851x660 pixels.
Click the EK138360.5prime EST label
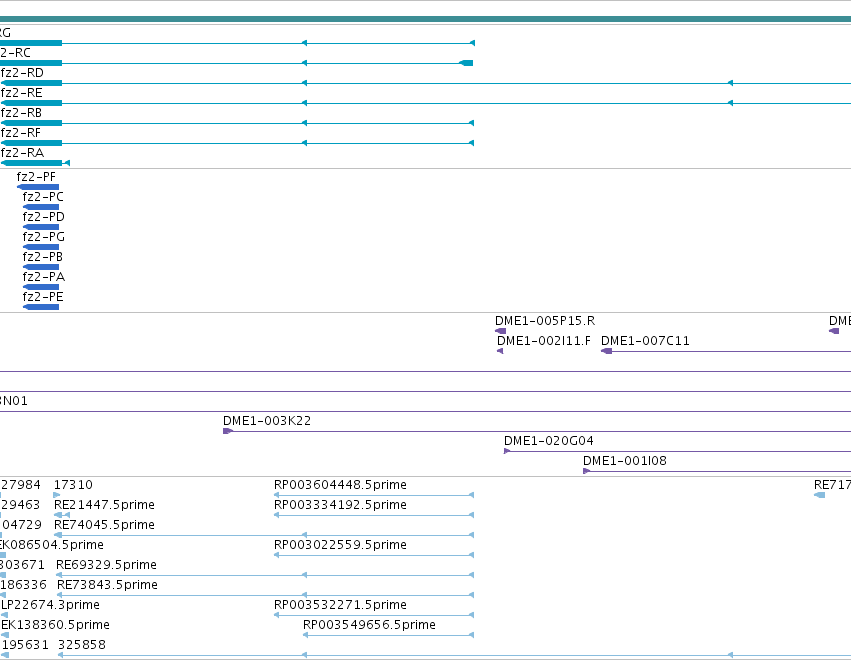(55, 625)
